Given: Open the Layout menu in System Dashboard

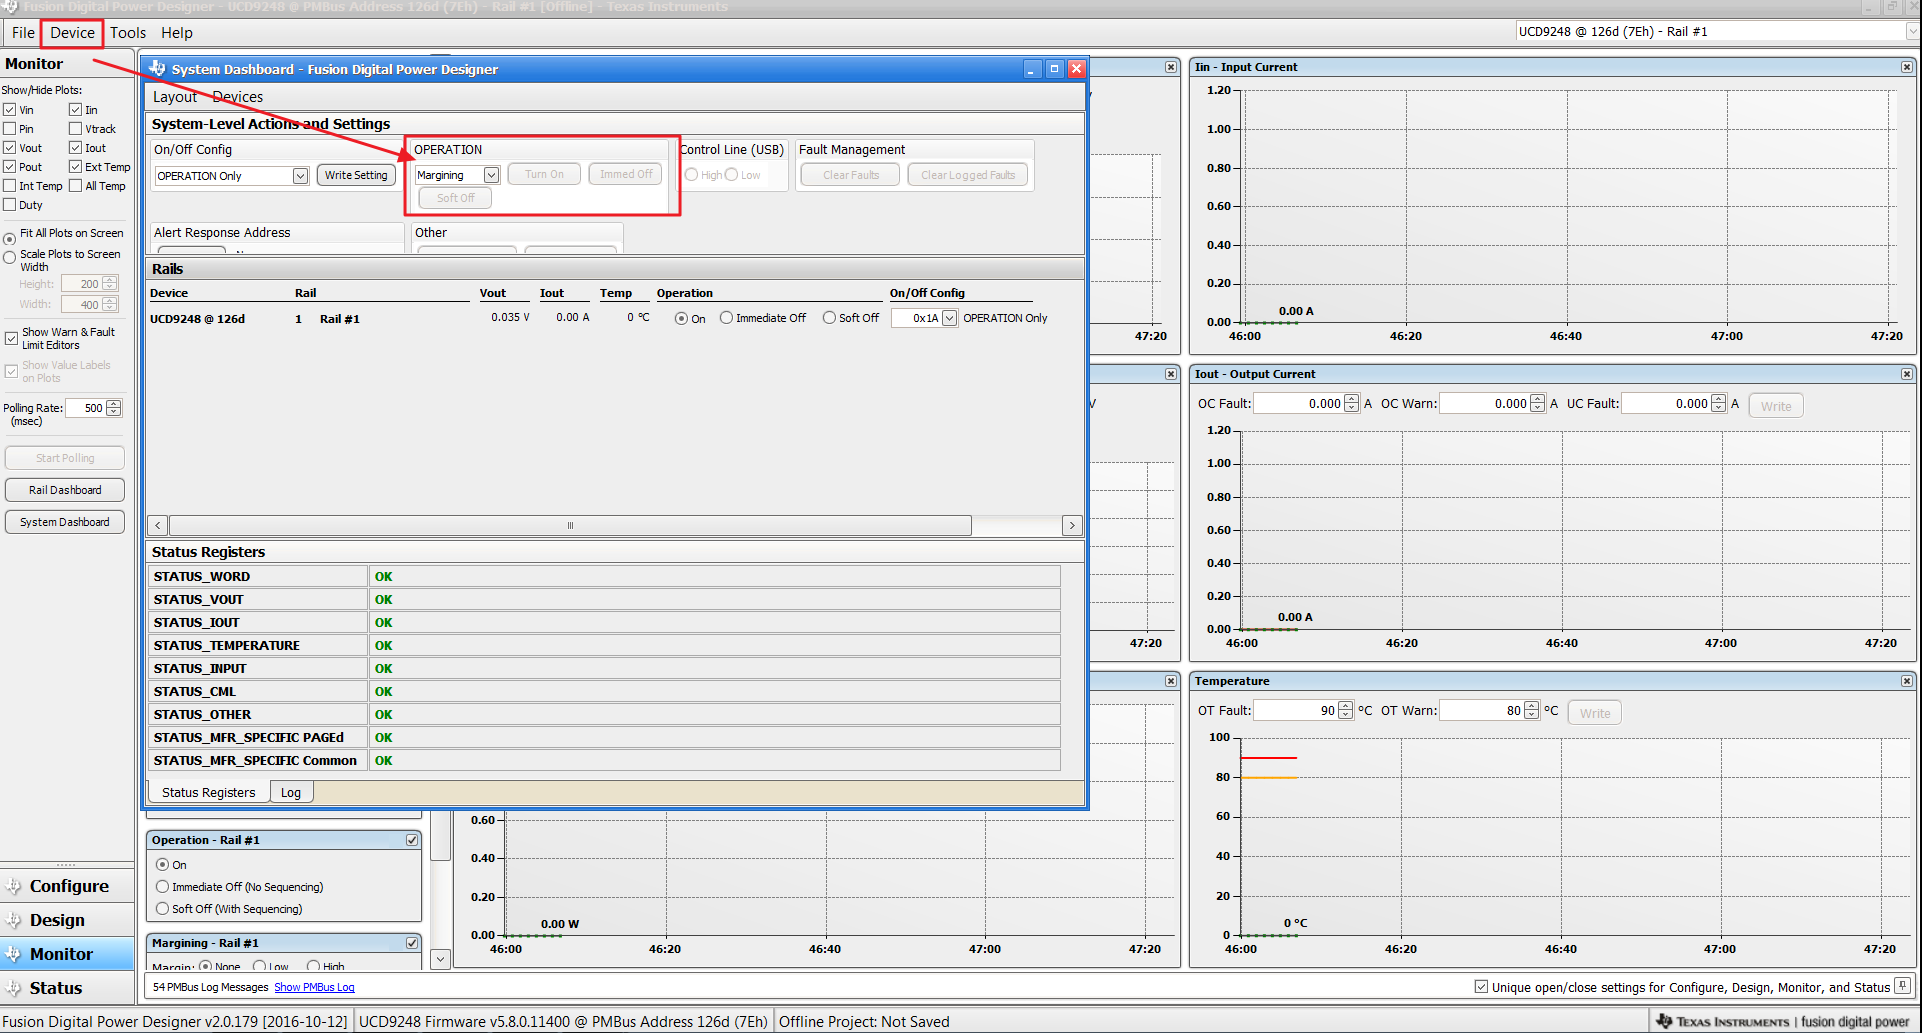Looking at the screenshot, I should pos(175,97).
